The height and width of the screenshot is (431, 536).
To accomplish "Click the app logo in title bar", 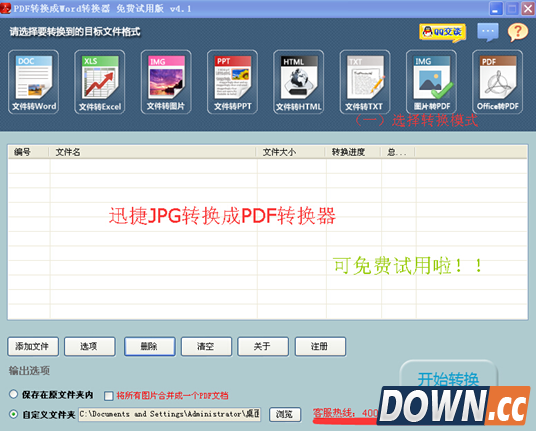I will coord(5,8).
